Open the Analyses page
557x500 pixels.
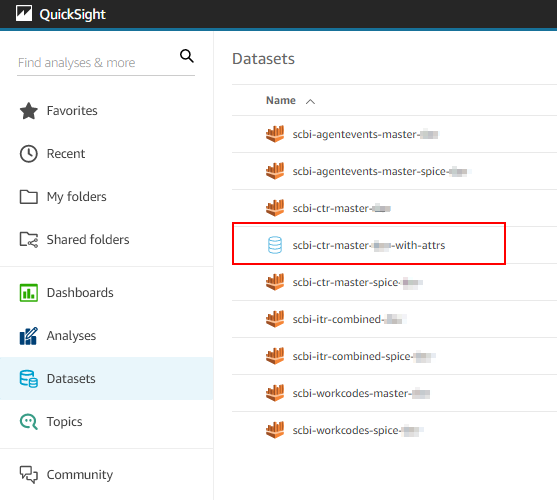(x=71, y=336)
